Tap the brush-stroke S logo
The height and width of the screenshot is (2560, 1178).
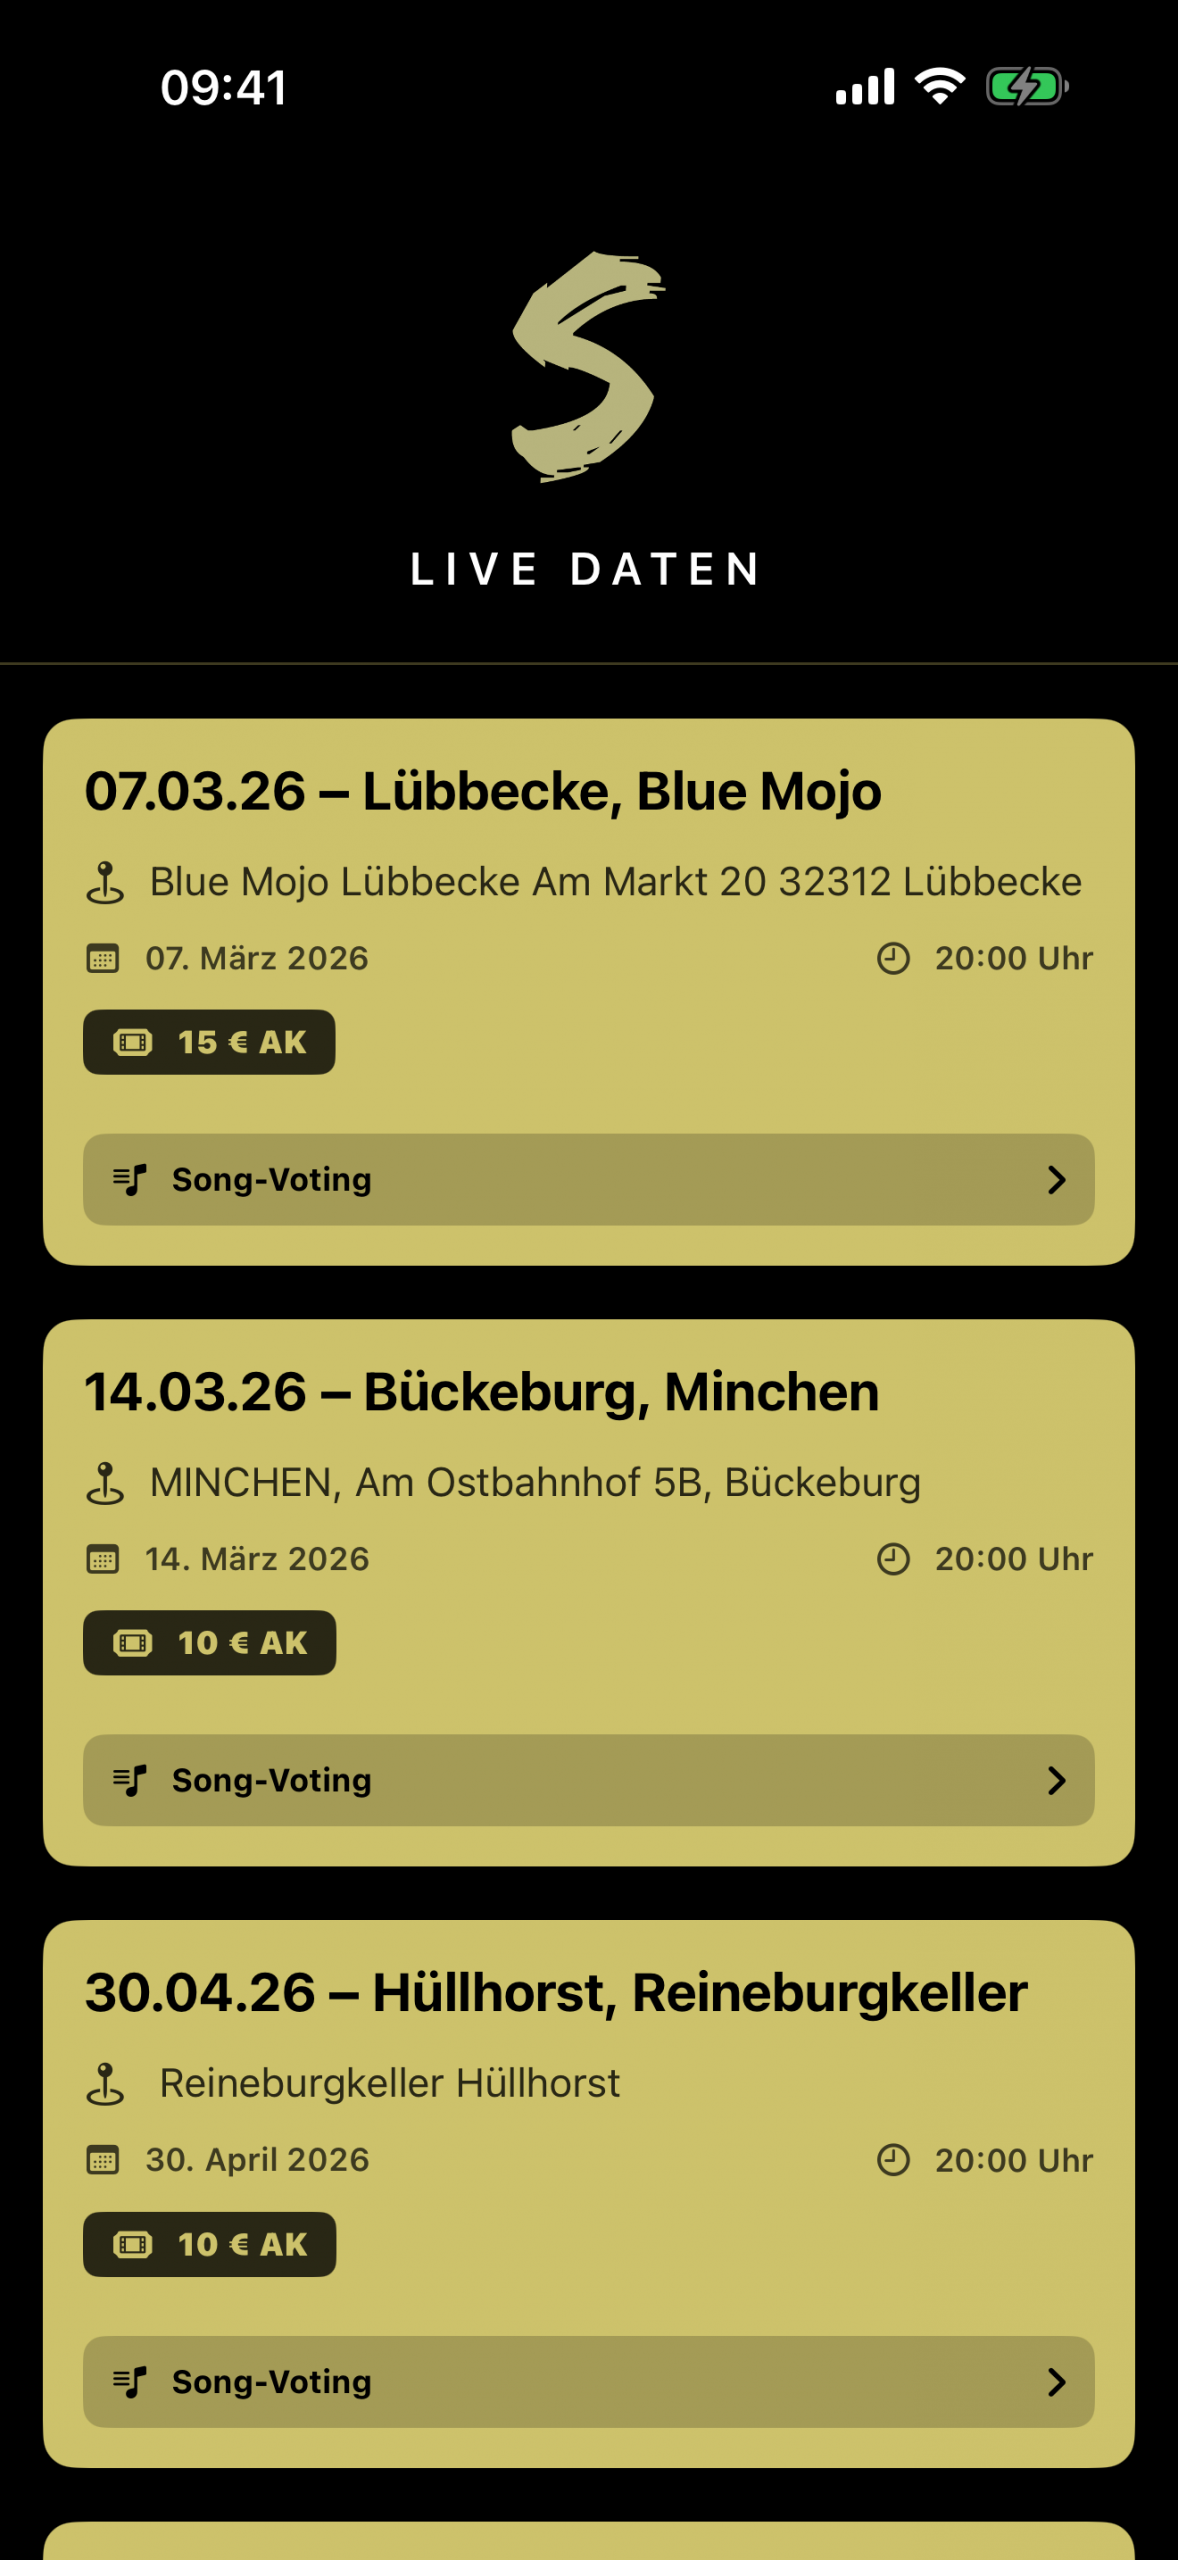click(587, 367)
